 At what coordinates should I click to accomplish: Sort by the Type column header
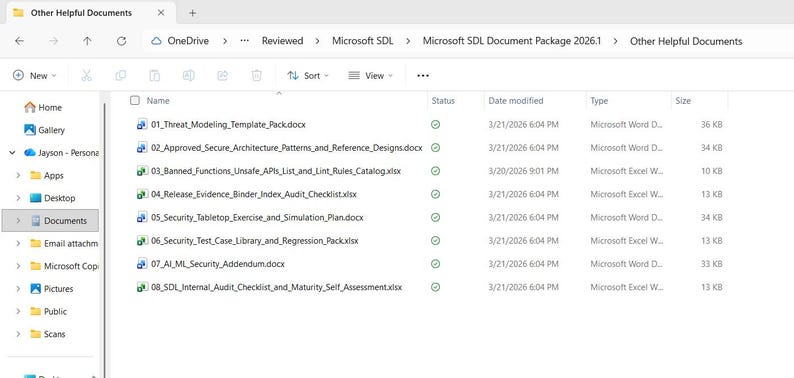(599, 101)
